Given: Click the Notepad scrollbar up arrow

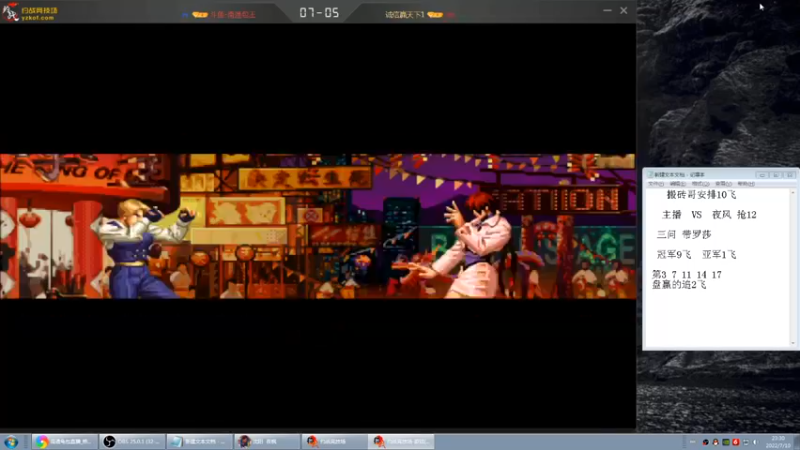Looking at the screenshot, I should (x=792, y=192).
